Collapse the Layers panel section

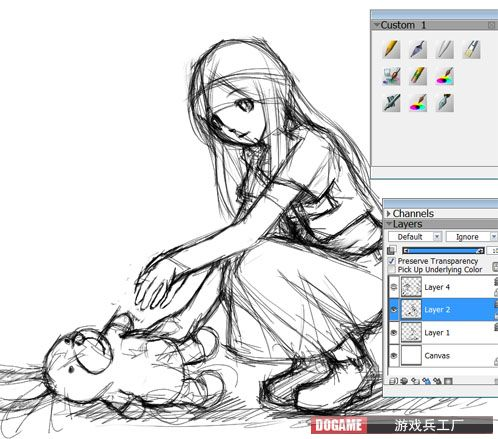click(389, 224)
